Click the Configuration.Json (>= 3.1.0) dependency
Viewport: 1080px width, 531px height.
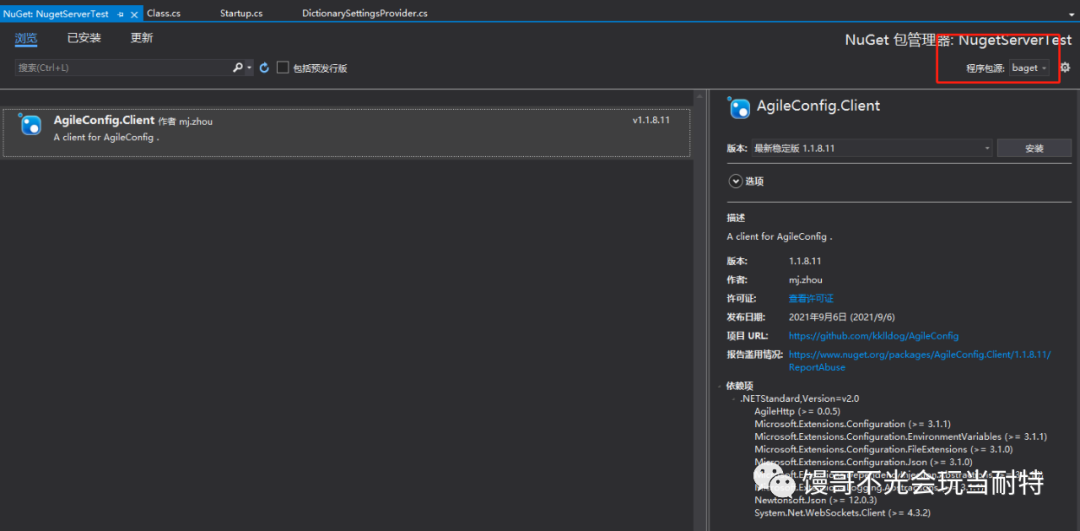[x=863, y=461]
